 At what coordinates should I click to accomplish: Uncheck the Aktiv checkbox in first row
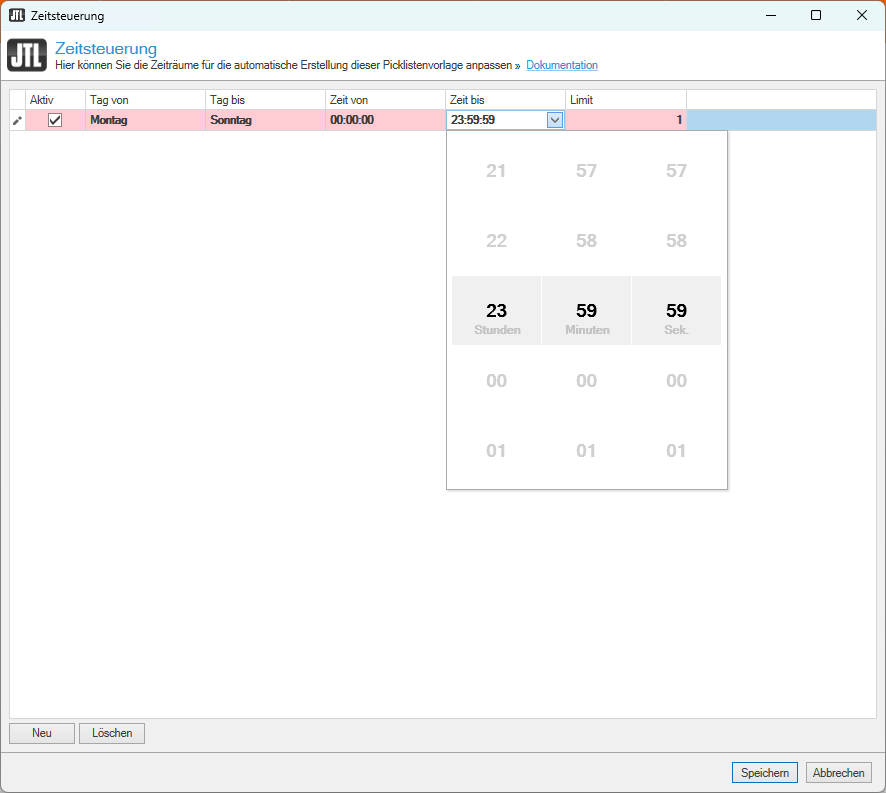pyautogui.click(x=55, y=120)
